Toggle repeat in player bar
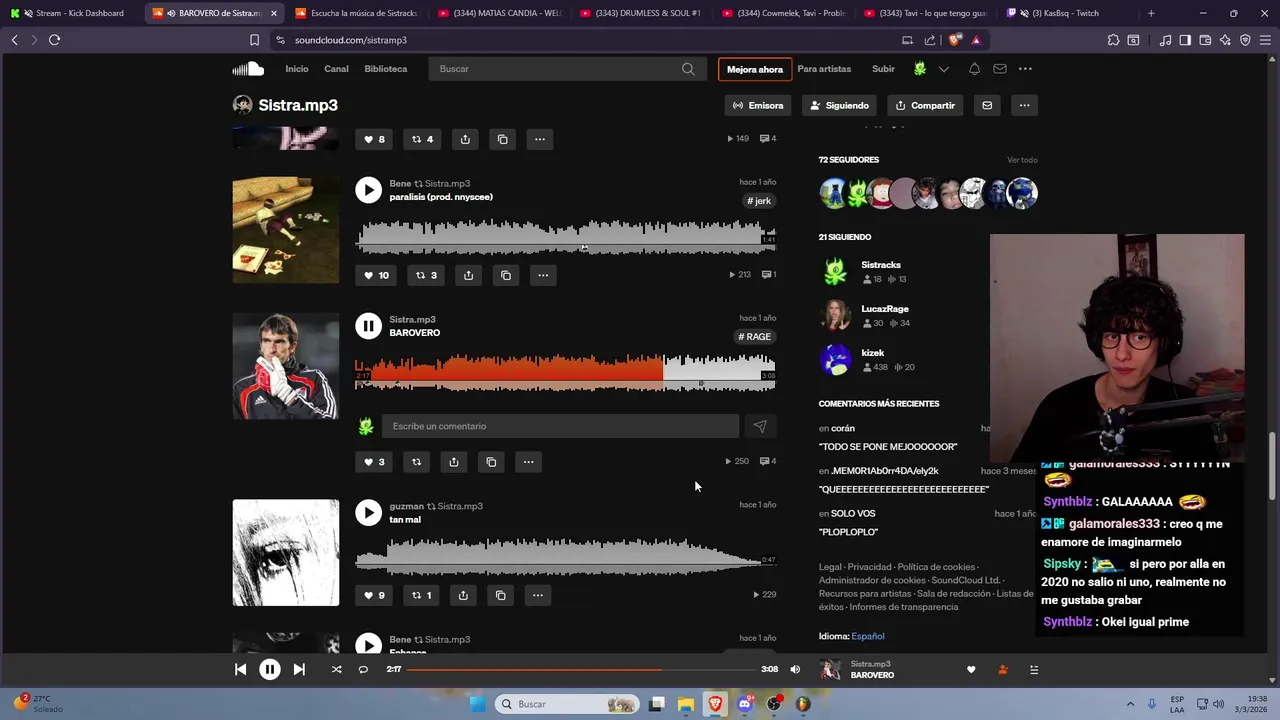Screen dimensions: 1280x720 tap(363, 669)
